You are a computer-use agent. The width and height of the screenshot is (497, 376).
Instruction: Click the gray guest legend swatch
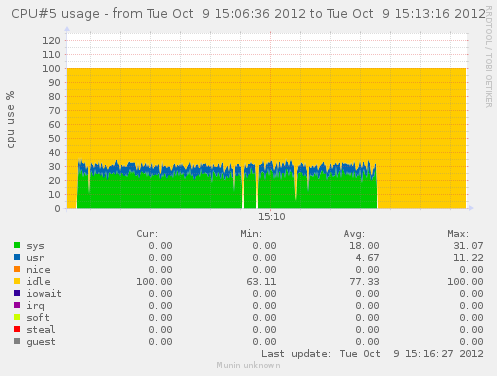pyautogui.click(x=17, y=341)
